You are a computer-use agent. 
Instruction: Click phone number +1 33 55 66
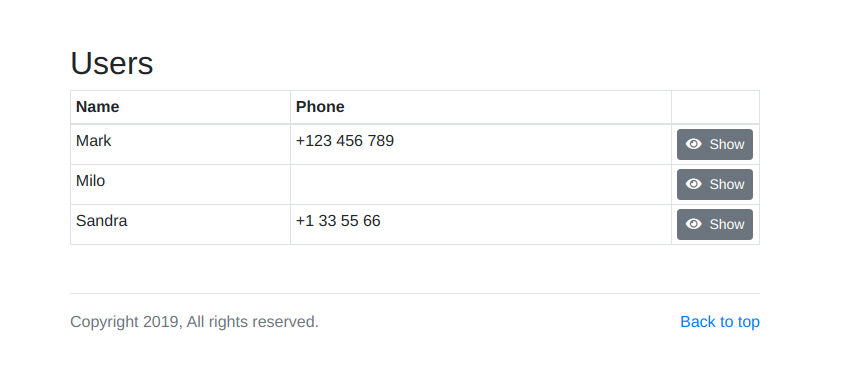coord(338,221)
